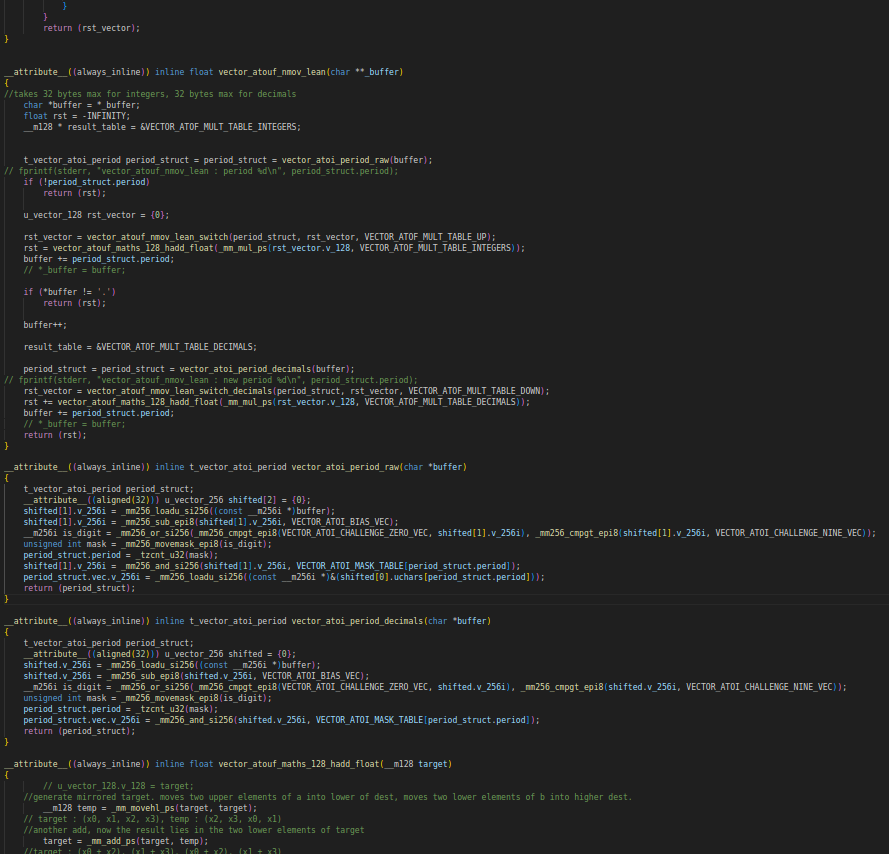Place cursor on vector_atouf_nmov_lean function definition name

coord(272,72)
